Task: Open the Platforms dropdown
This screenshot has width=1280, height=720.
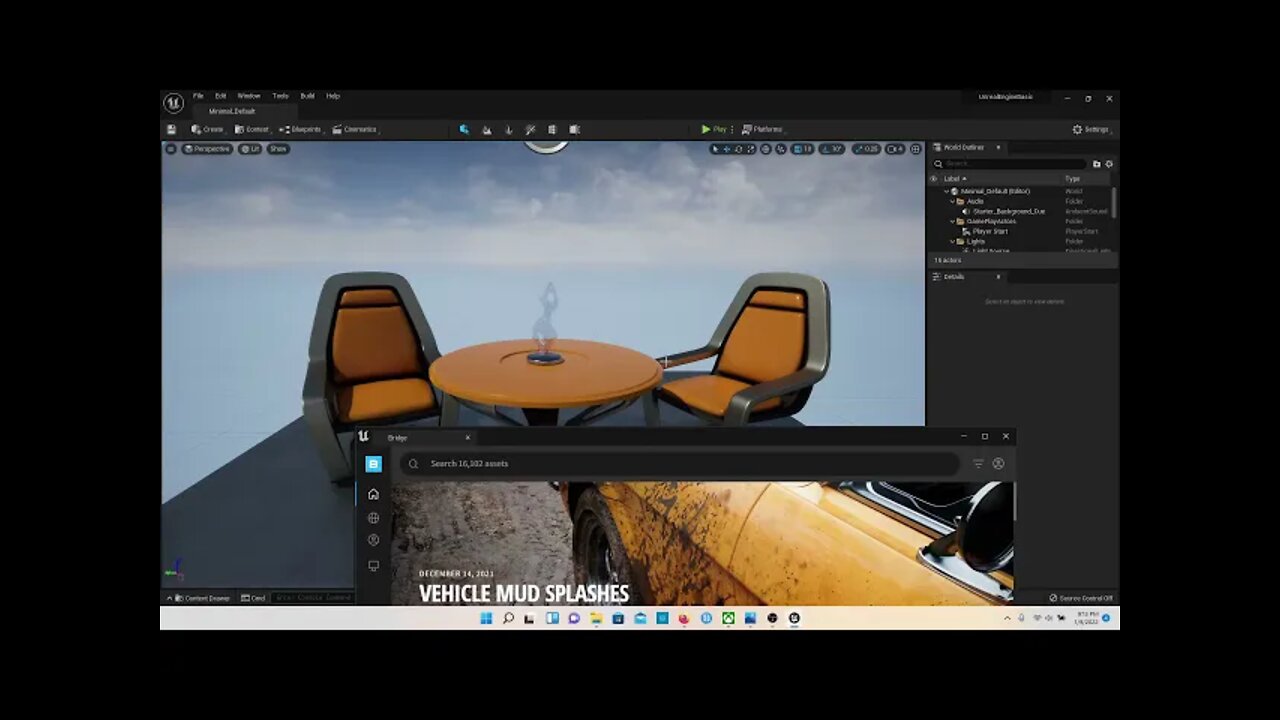Action: (x=762, y=129)
